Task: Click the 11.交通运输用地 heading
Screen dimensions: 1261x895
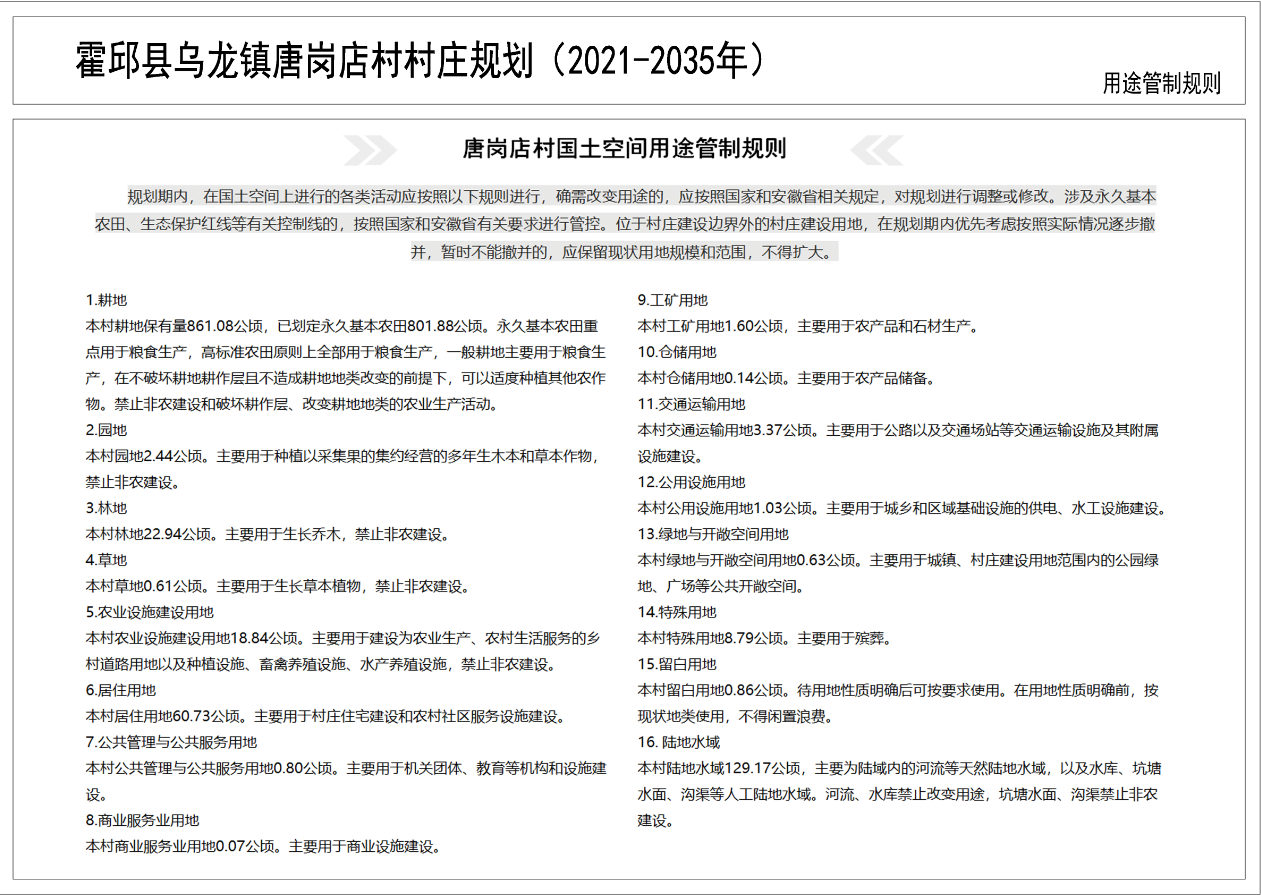Action: [691, 404]
